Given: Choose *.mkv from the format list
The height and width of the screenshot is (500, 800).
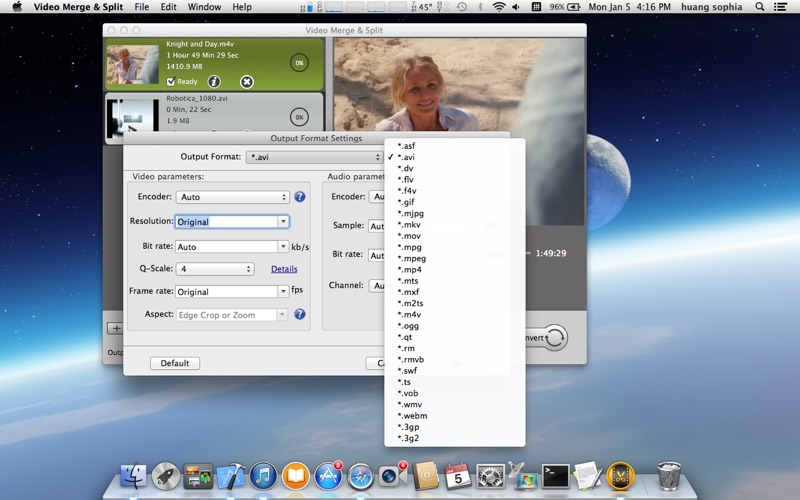Looking at the screenshot, I should (x=455, y=224).
